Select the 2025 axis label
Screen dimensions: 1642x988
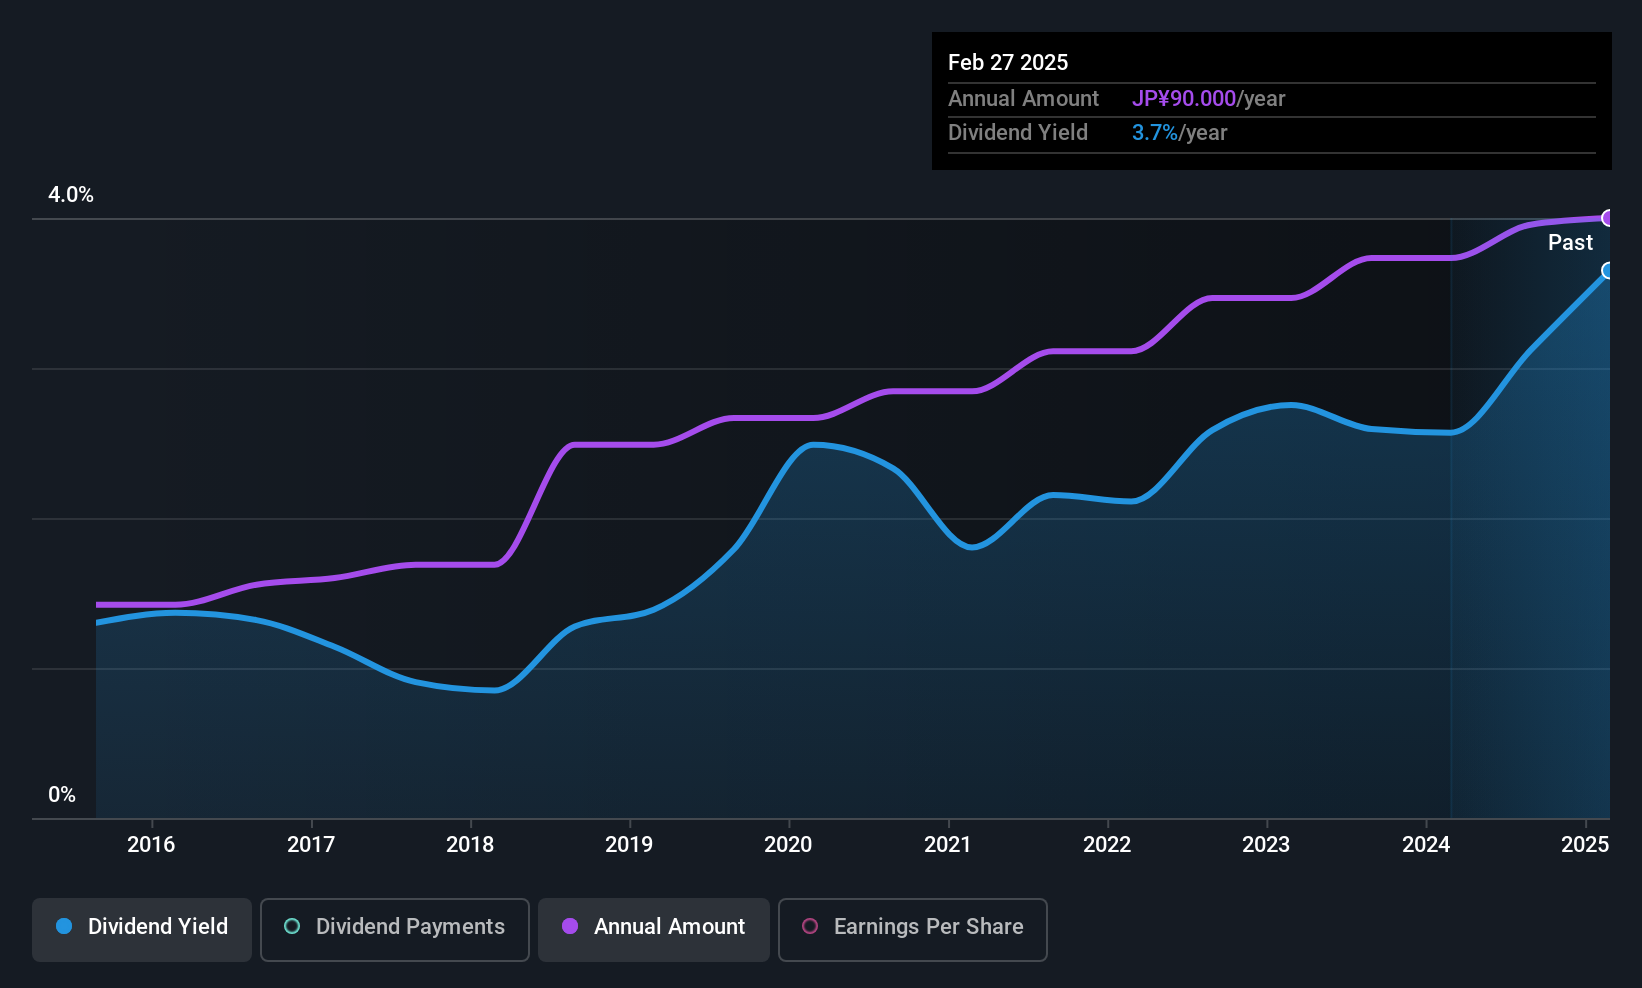pos(1585,844)
